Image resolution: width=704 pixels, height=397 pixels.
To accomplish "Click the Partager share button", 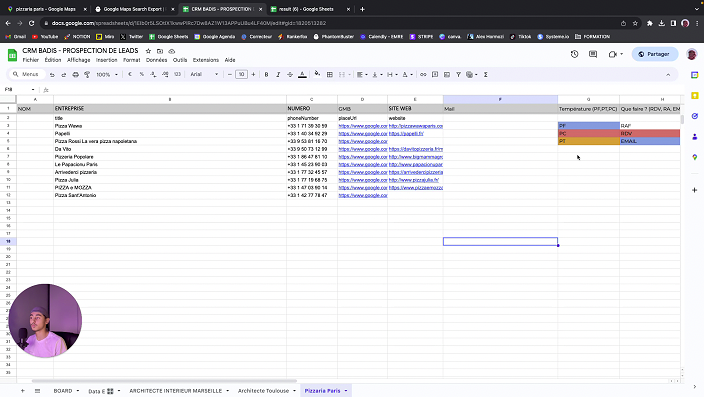I will pyautogui.click(x=654, y=54).
